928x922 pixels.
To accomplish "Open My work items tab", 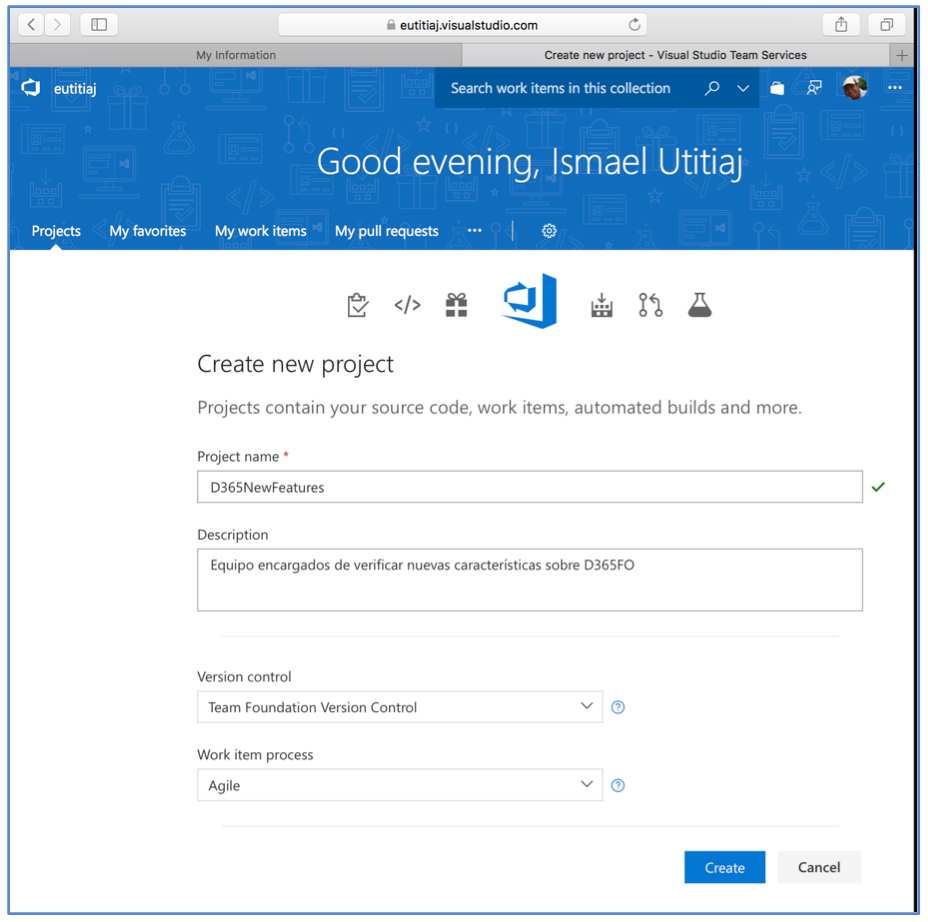I will (260, 231).
